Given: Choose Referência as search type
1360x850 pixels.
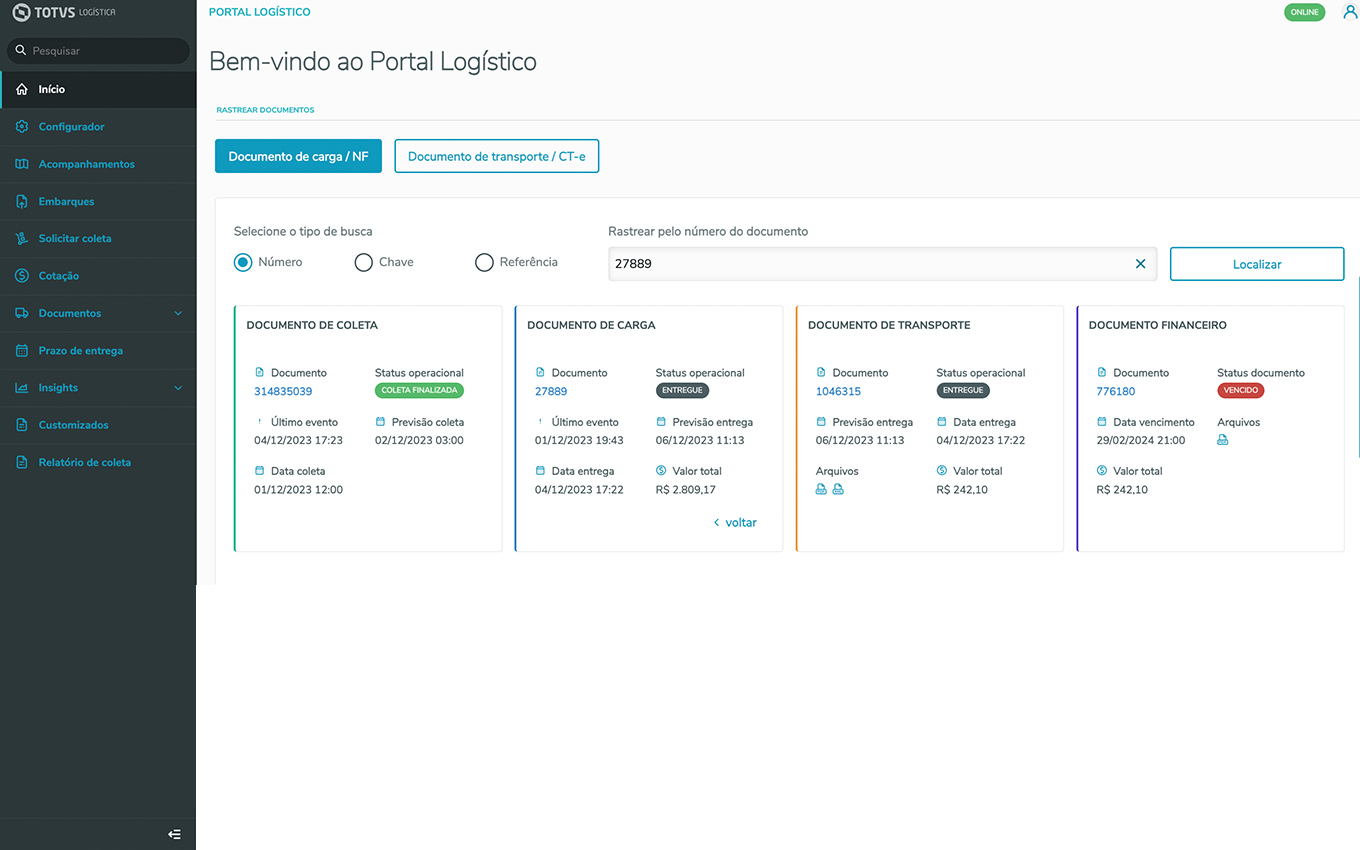Looking at the screenshot, I should pyautogui.click(x=484, y=262).
